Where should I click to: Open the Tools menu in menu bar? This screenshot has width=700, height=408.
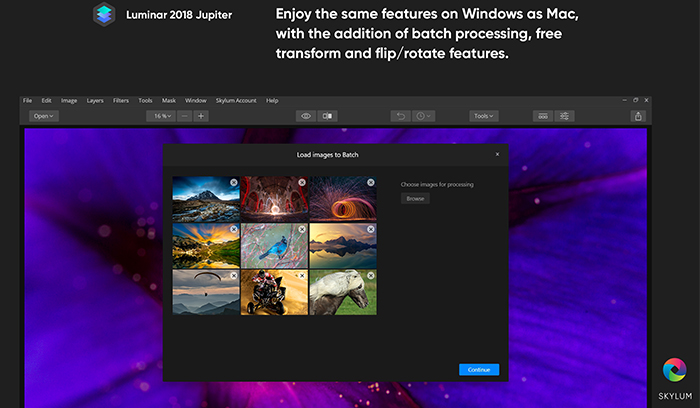click(145, 100)
